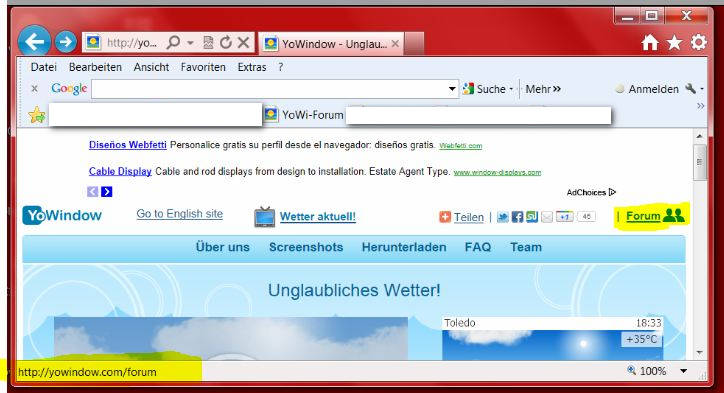
Task: Open YoWi-Forum favorites bar link
Action: [x=304, y=115]
